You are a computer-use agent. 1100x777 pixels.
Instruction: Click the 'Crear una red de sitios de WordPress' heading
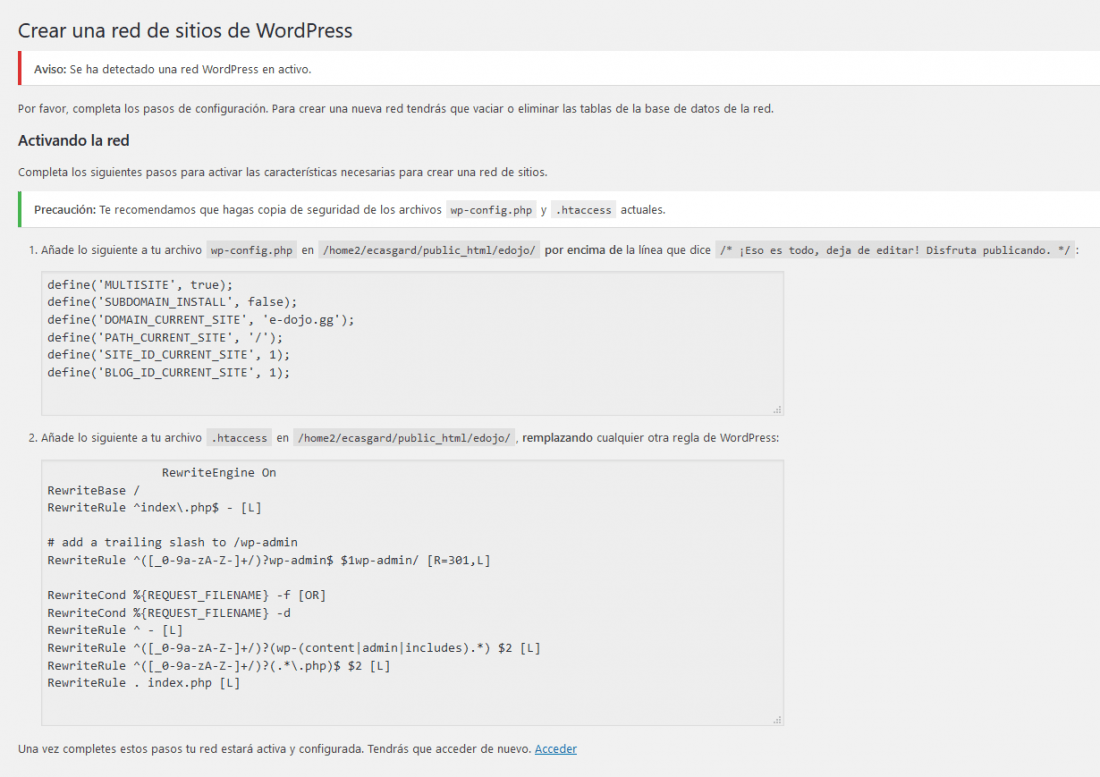tap(185, 31)
